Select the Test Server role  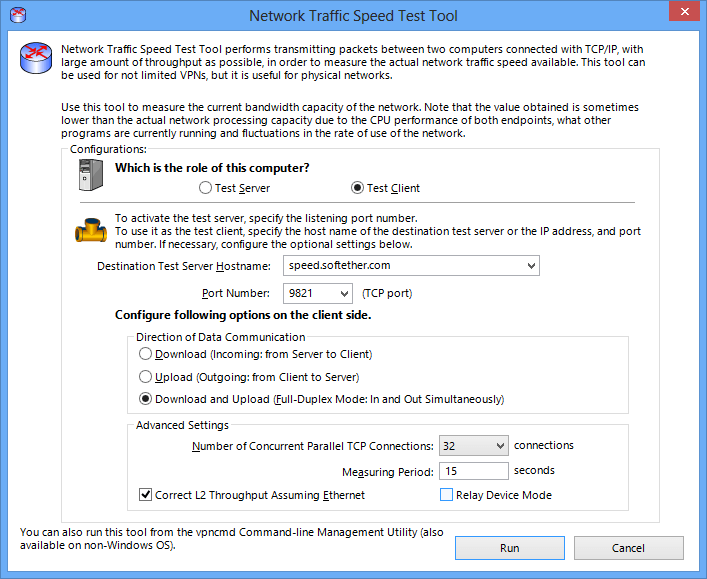[205, 188]
